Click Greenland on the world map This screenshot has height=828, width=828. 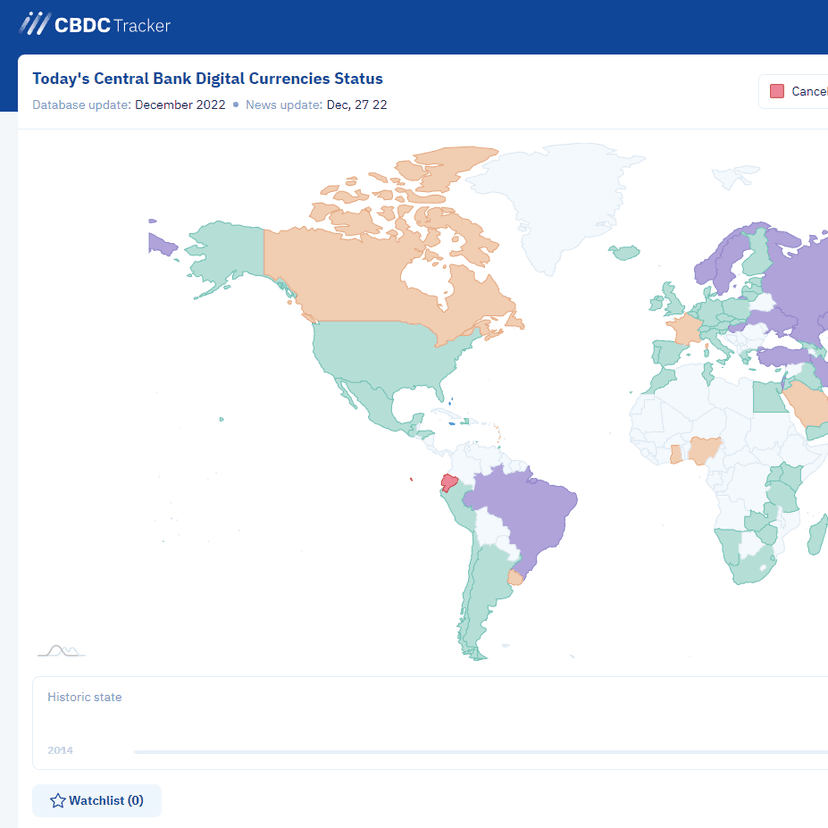click(x=560, y=201)
